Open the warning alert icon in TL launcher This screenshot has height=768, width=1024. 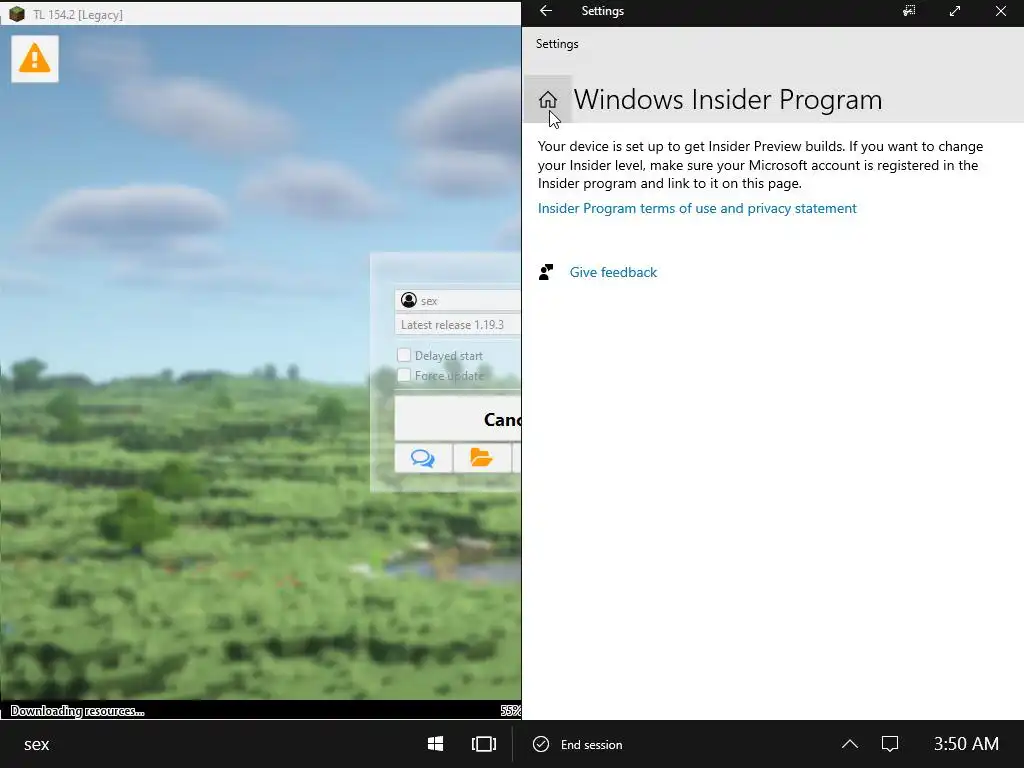pos(35,59)
